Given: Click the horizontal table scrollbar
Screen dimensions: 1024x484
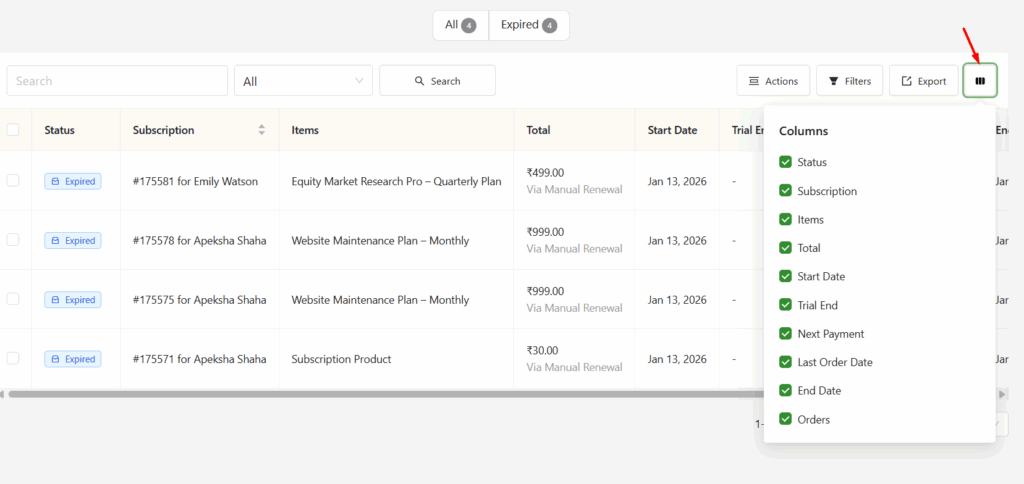Looking at the screenshot, I should coord(380,394).
